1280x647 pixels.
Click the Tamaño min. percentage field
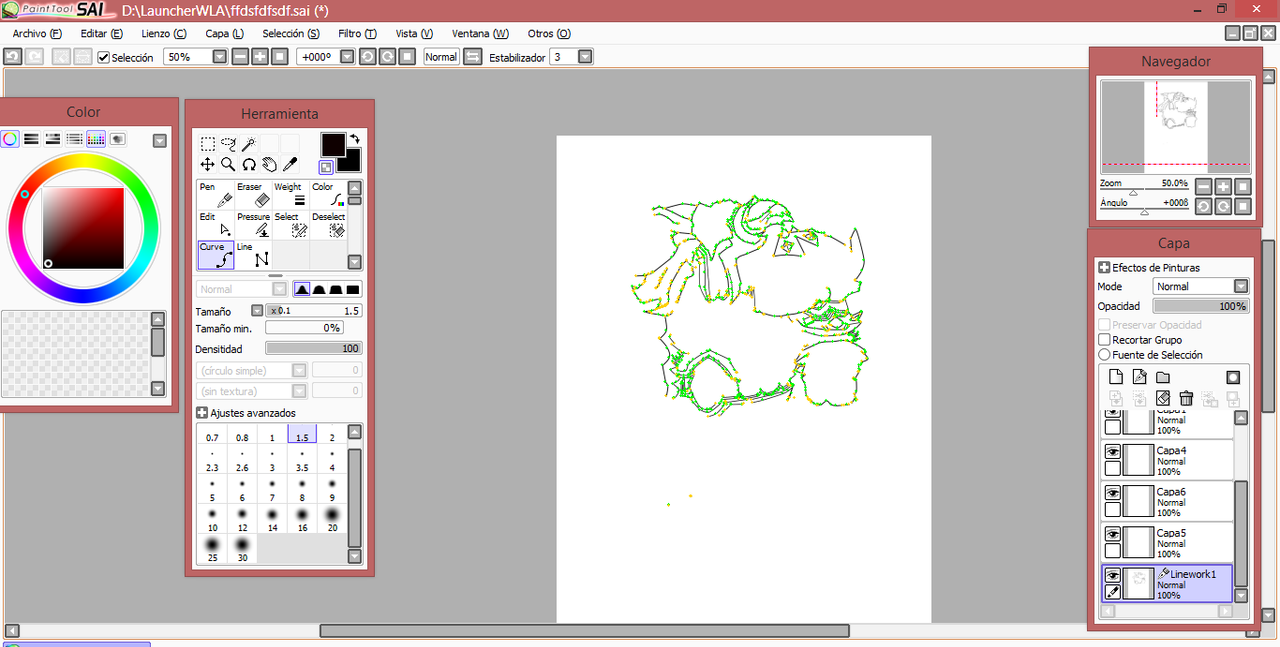click(x=305, y=328)
